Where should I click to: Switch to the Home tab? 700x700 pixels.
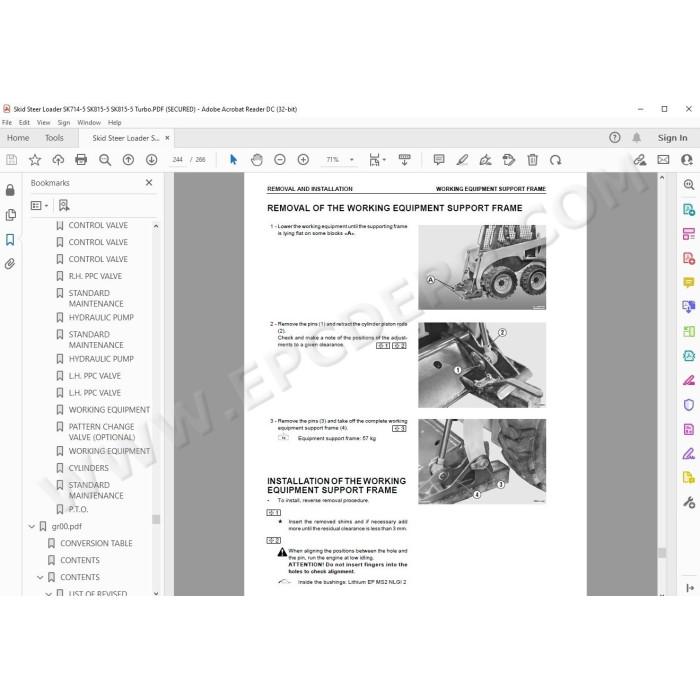click(18, 138)
